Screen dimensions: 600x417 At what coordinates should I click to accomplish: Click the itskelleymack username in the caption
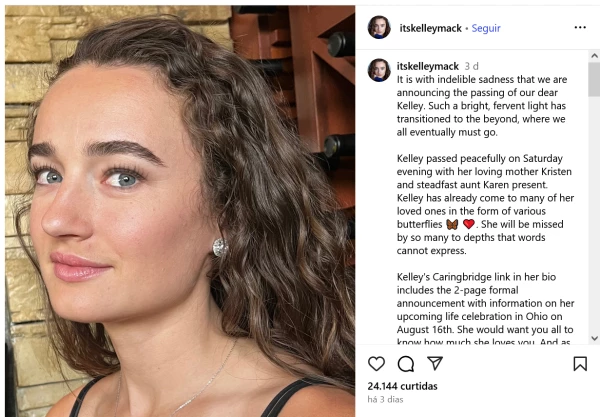click(x=427, y=66)
